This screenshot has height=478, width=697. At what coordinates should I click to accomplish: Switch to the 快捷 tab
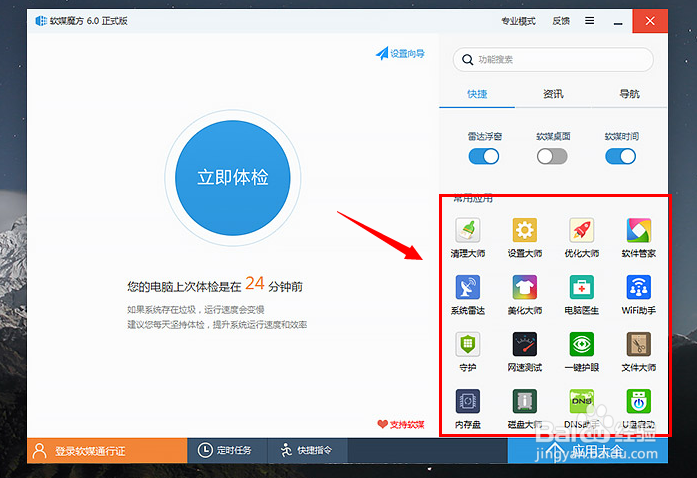point(477,94)
